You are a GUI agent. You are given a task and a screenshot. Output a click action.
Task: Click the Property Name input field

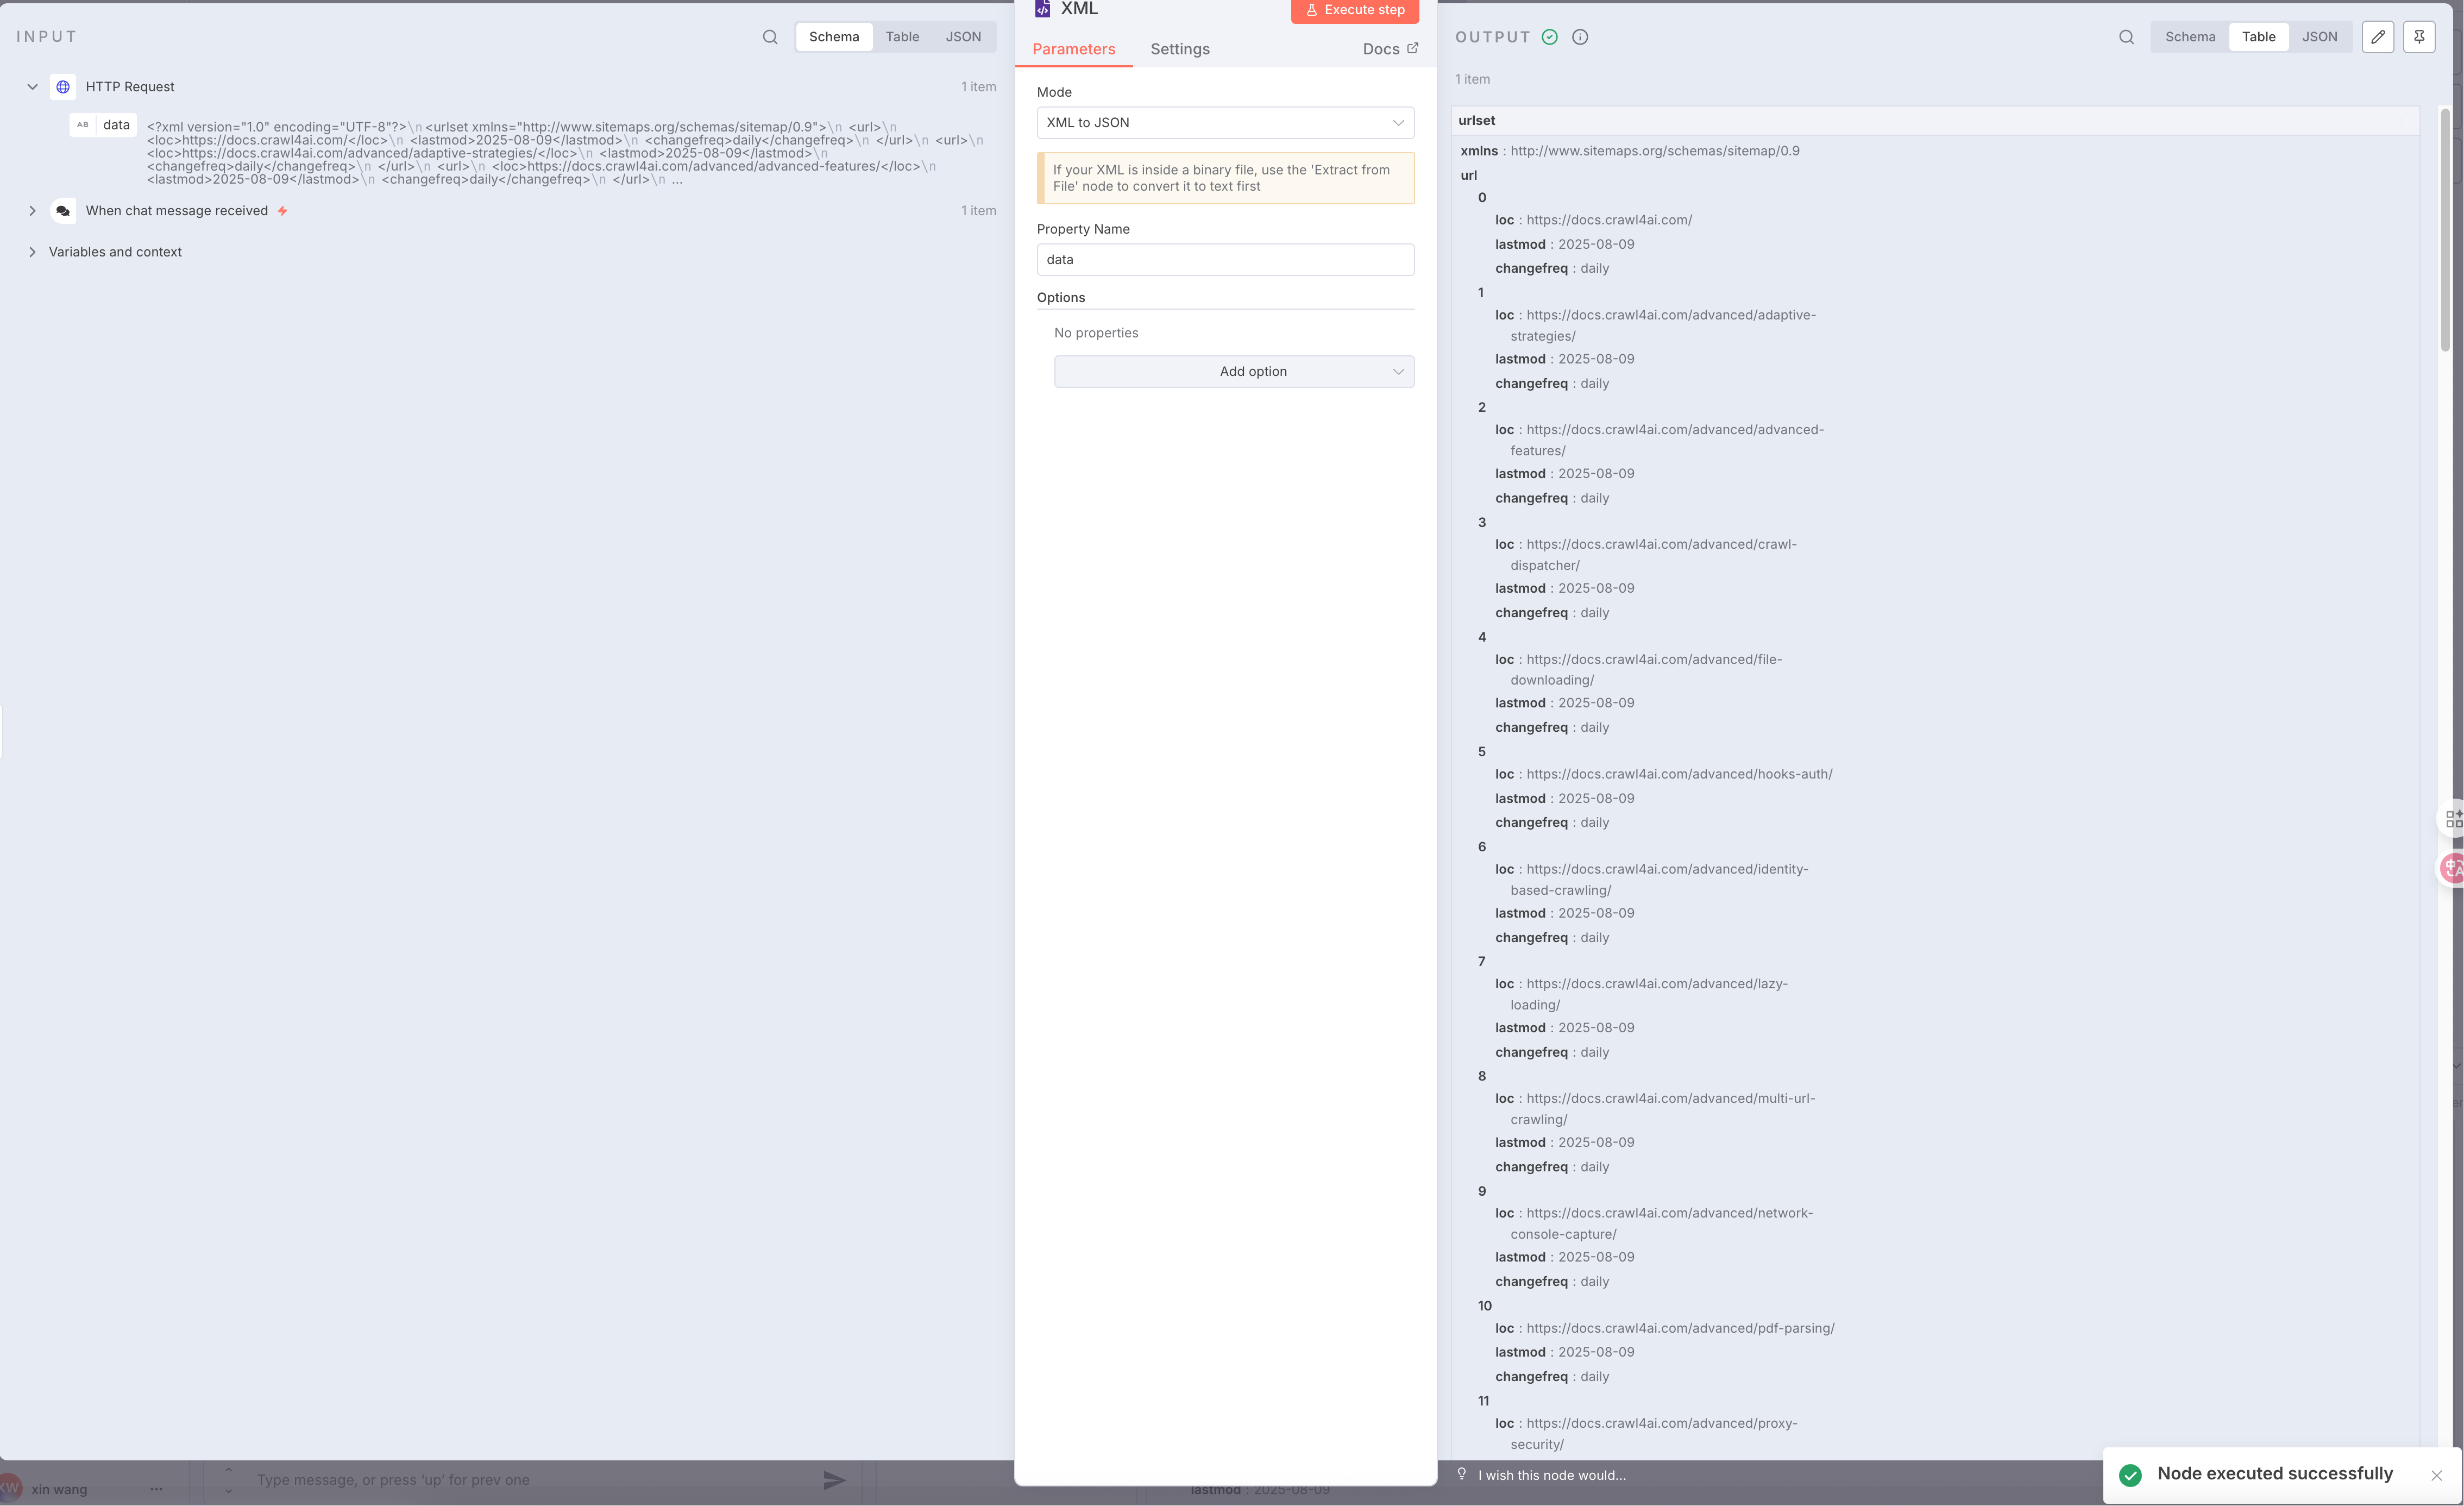1225,259
